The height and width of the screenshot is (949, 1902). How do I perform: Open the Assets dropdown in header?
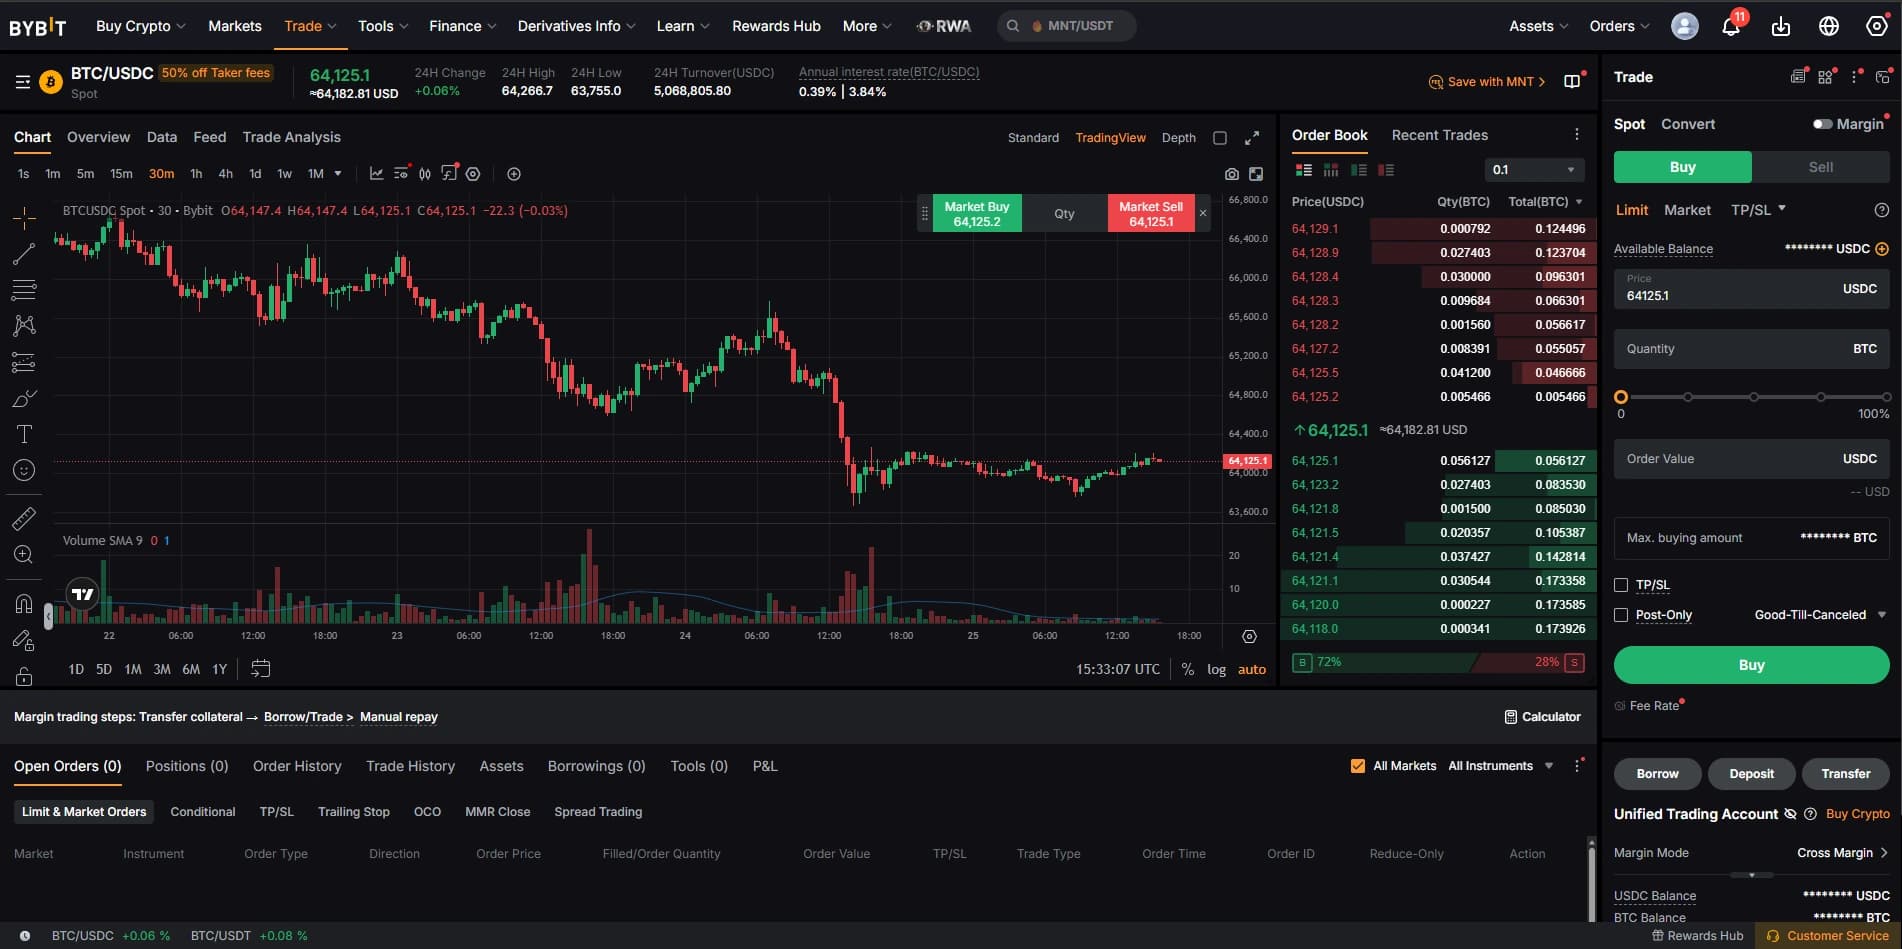click(x=1538, y=26)
